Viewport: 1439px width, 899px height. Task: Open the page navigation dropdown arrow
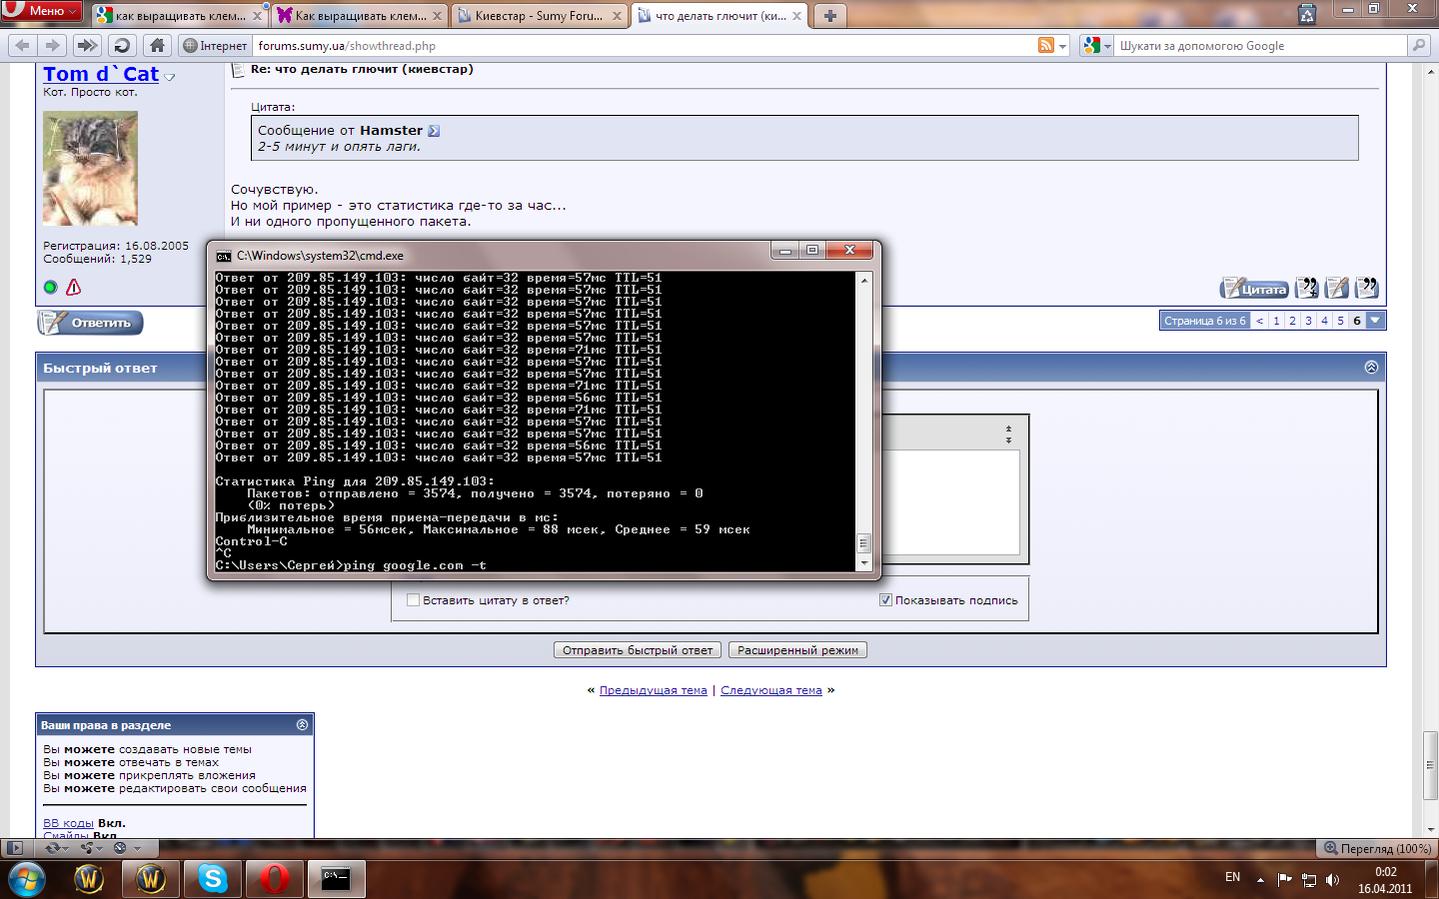coord(1375,320)
